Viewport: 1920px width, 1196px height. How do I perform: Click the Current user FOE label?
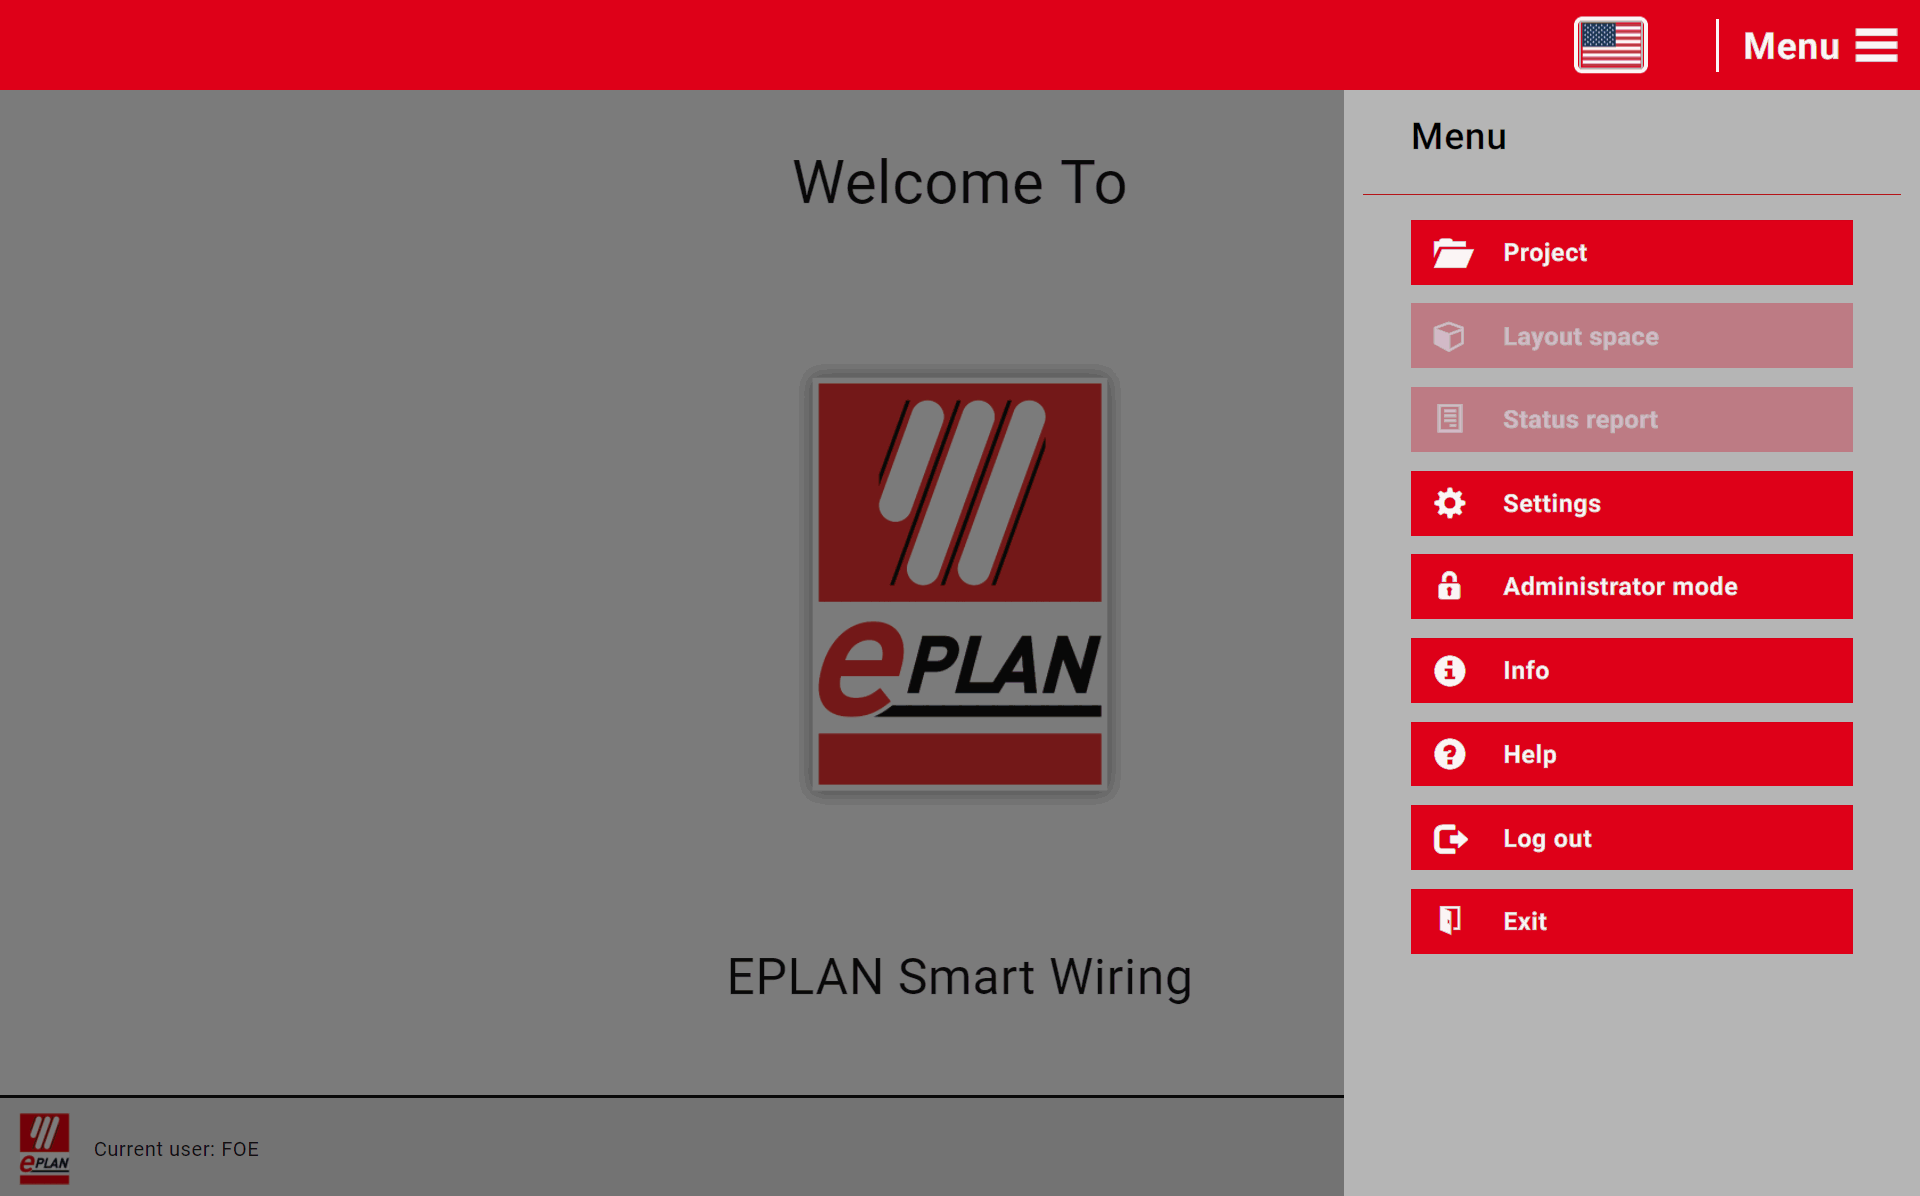click(176, 1149)
